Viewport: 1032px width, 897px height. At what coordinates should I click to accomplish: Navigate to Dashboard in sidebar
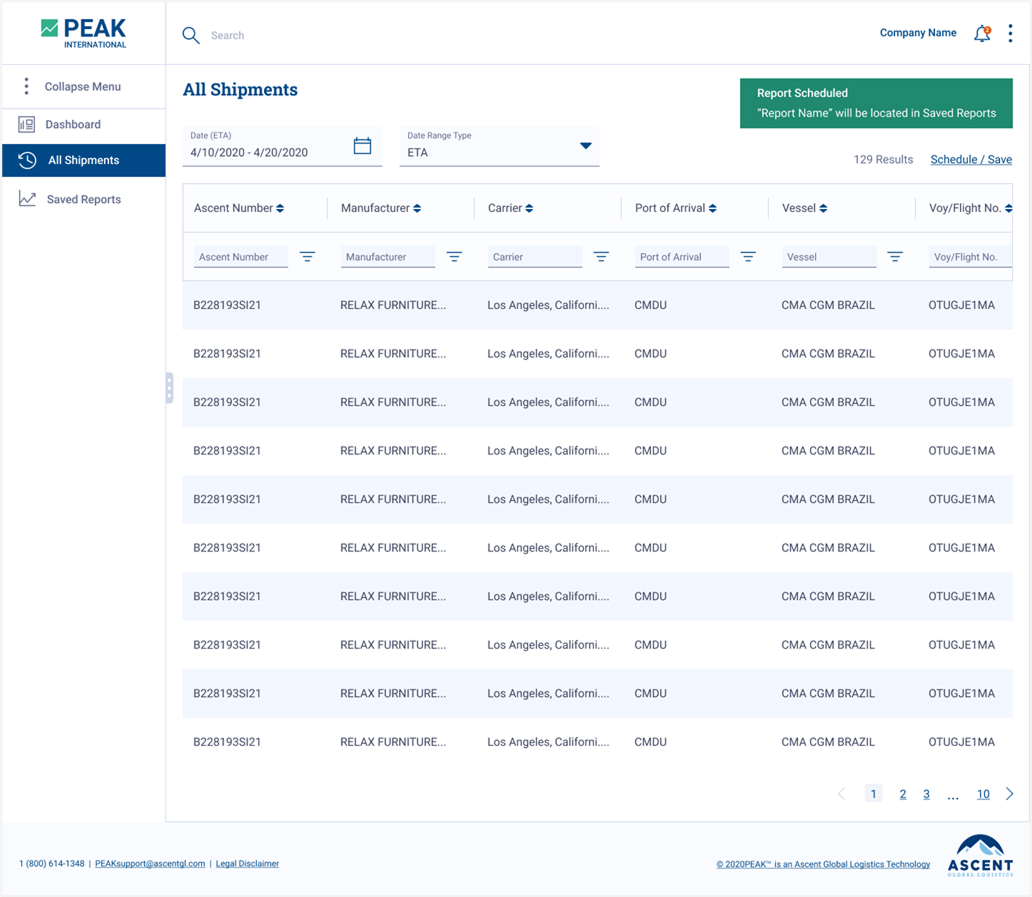[x=72, y=125]
